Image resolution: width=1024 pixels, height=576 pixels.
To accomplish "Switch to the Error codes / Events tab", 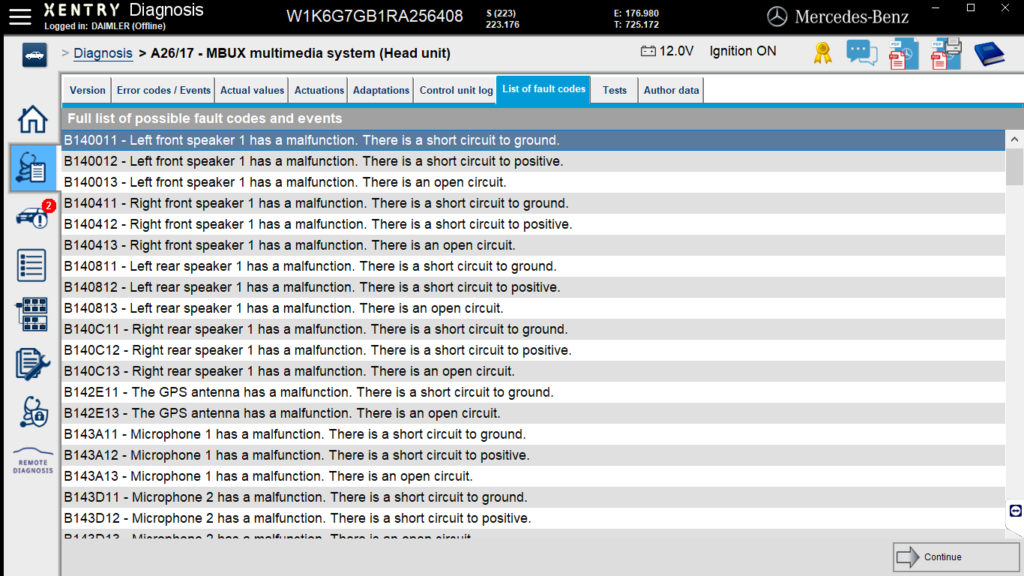I will [x=163, y=90].
